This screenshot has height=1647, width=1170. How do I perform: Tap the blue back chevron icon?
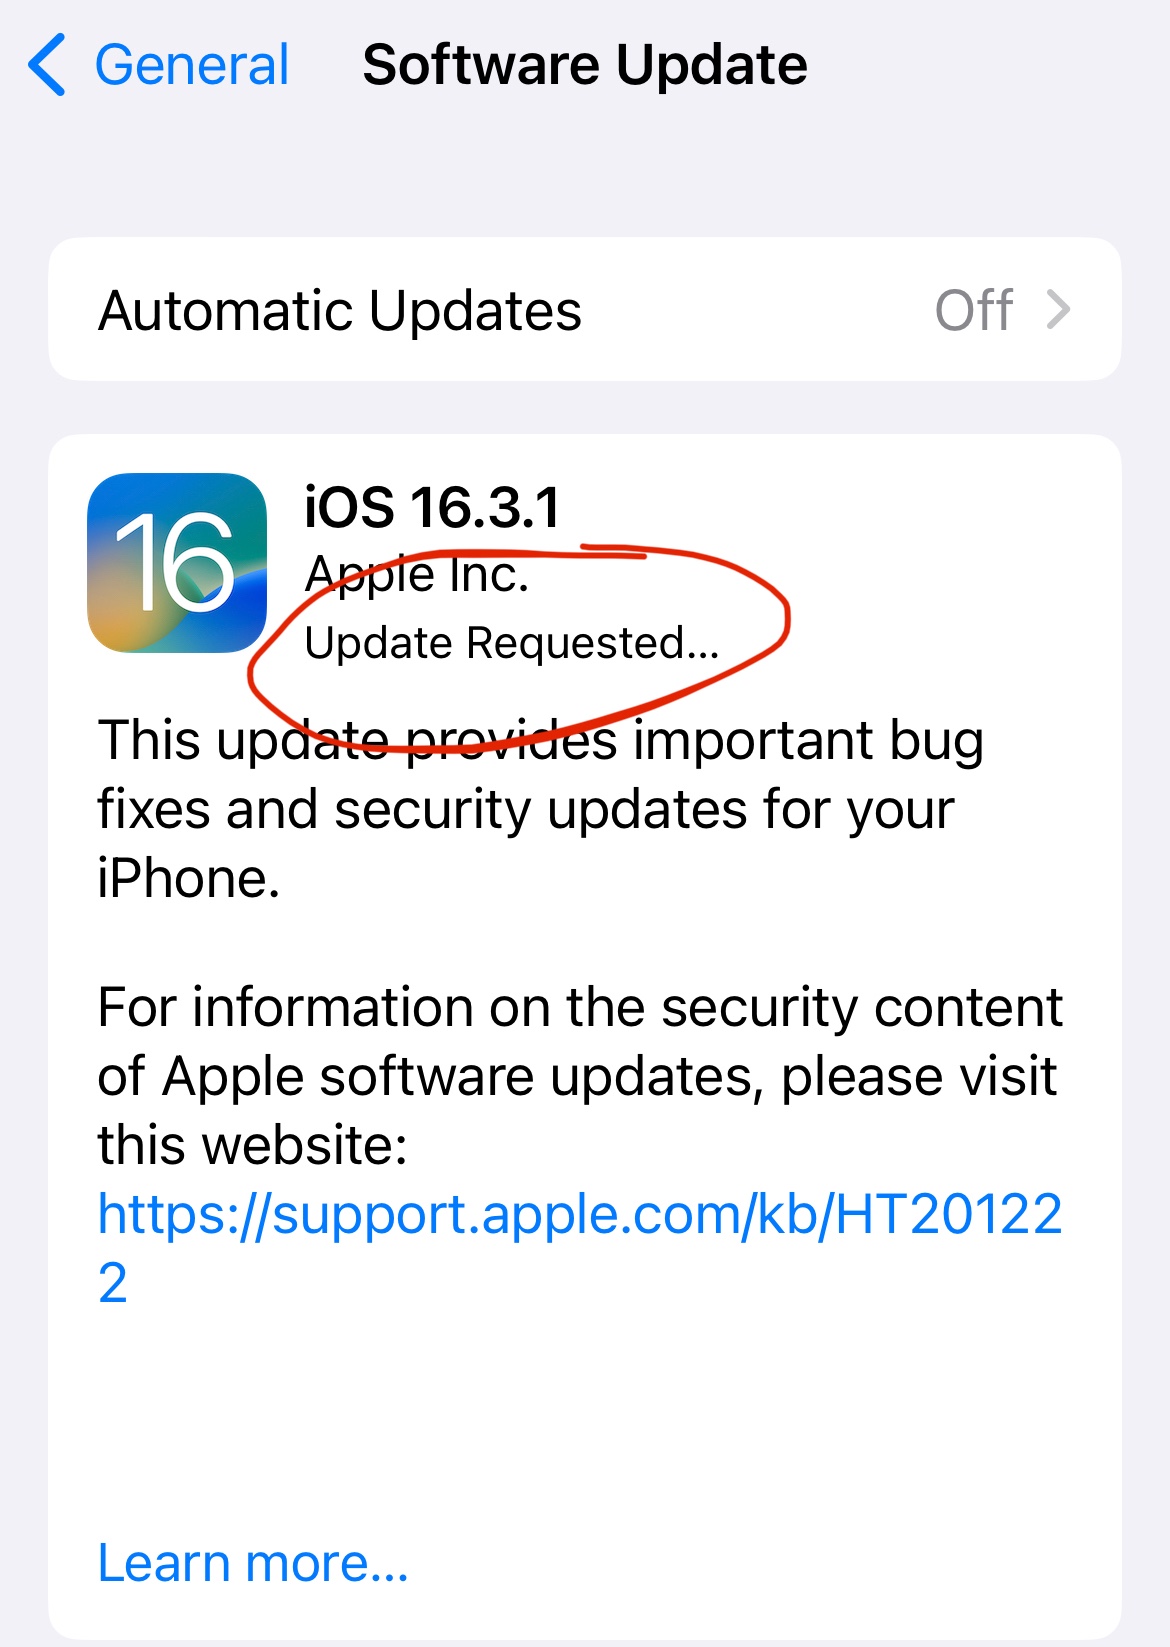click(x=48, y=65)
